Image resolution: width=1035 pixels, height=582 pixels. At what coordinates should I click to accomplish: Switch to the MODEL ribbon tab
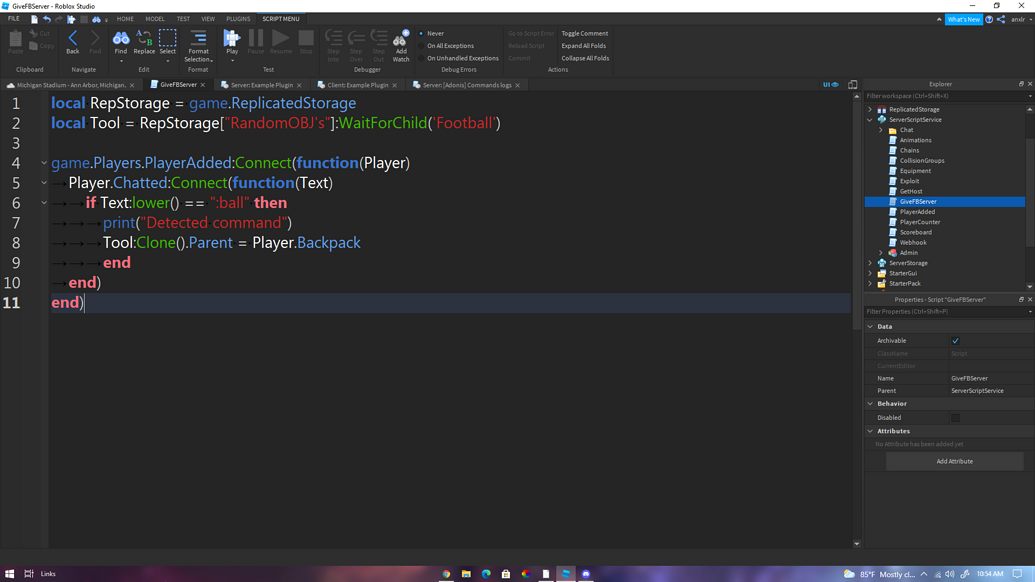(x=155, y=19)
